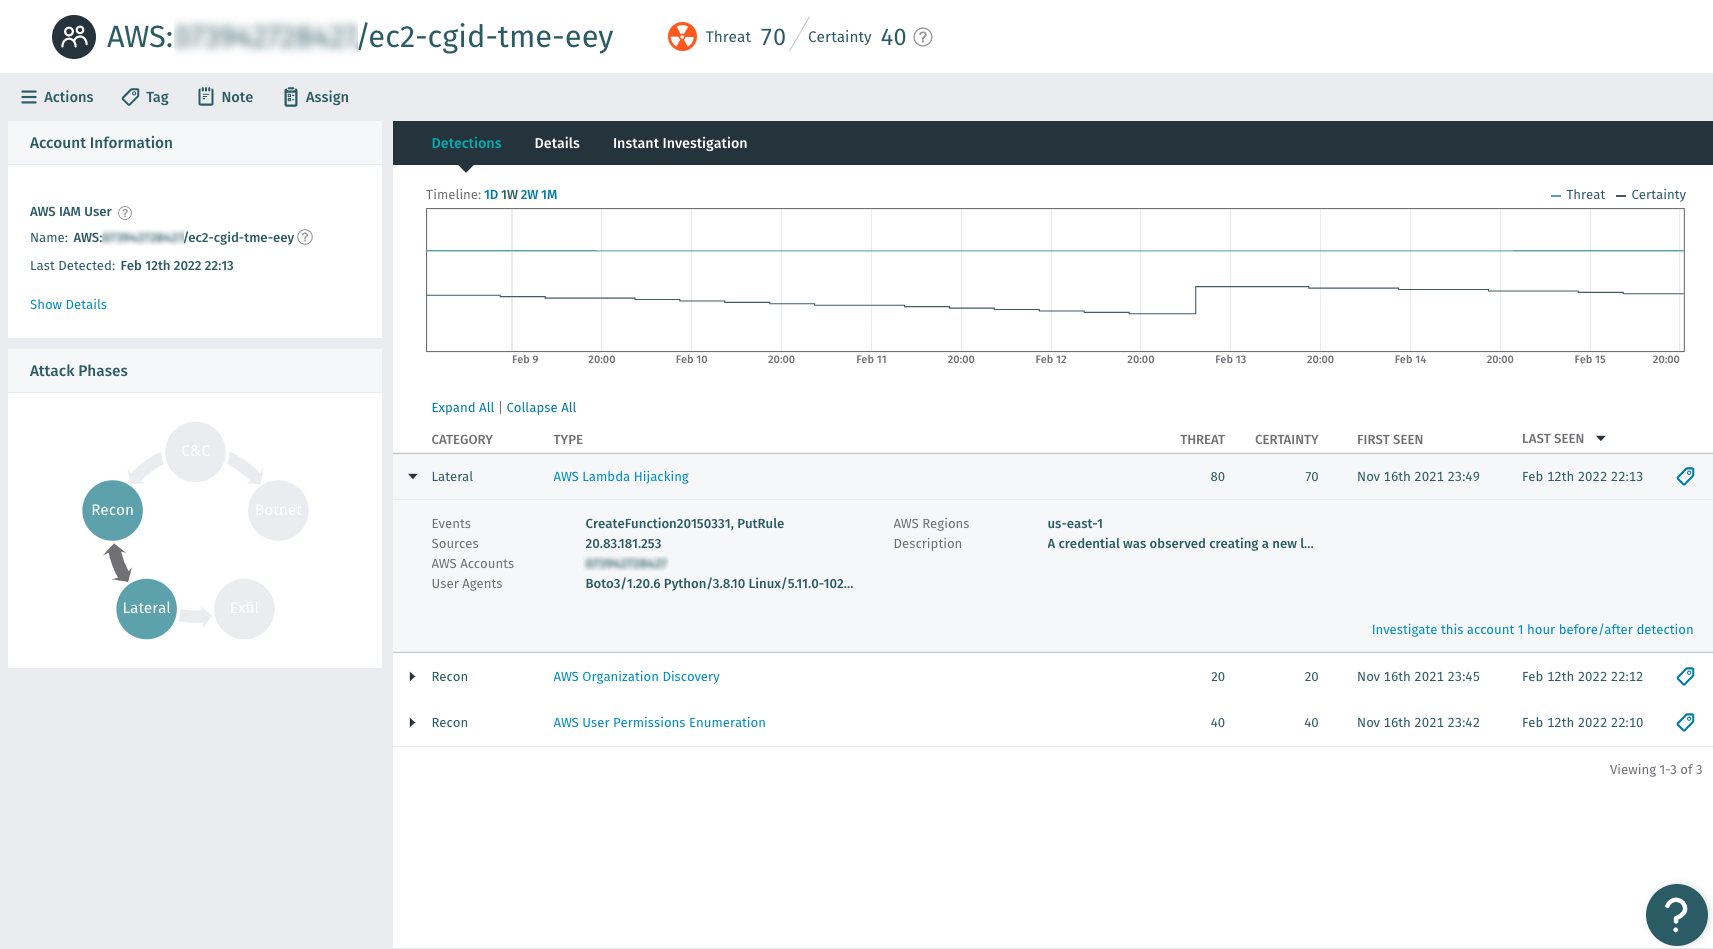Image resolution: width=1713 pixels, height=949 pixels.
Task: Tag the AWS Organization Discovery detection
Action: coord(1685,677)
